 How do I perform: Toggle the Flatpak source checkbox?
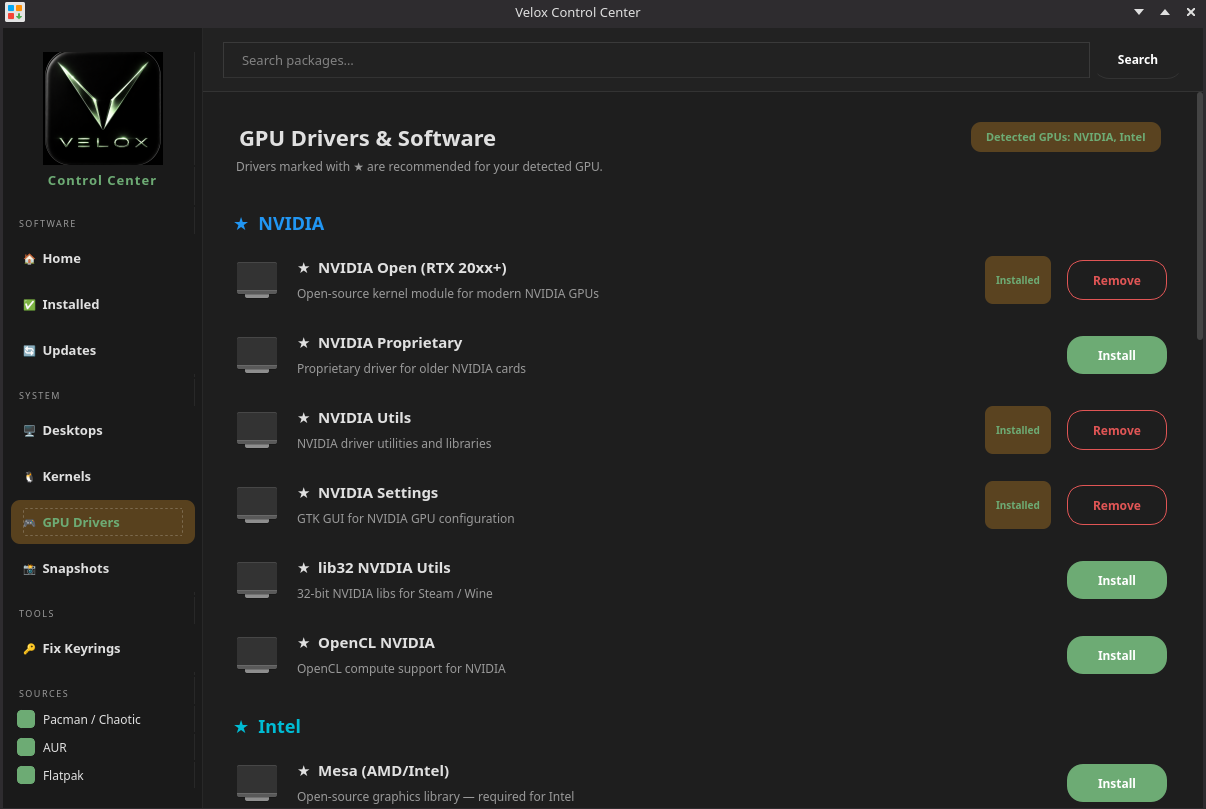[x=26, y=775]
